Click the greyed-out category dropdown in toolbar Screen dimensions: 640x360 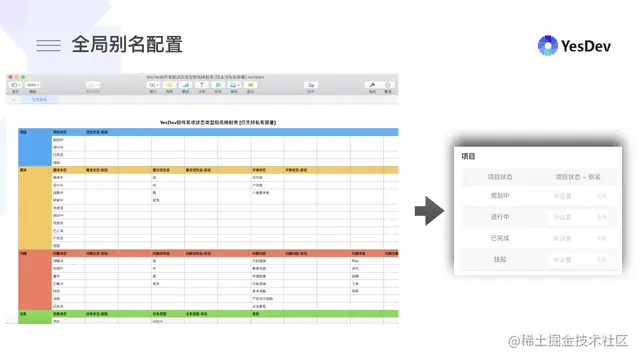click(93, 85)
